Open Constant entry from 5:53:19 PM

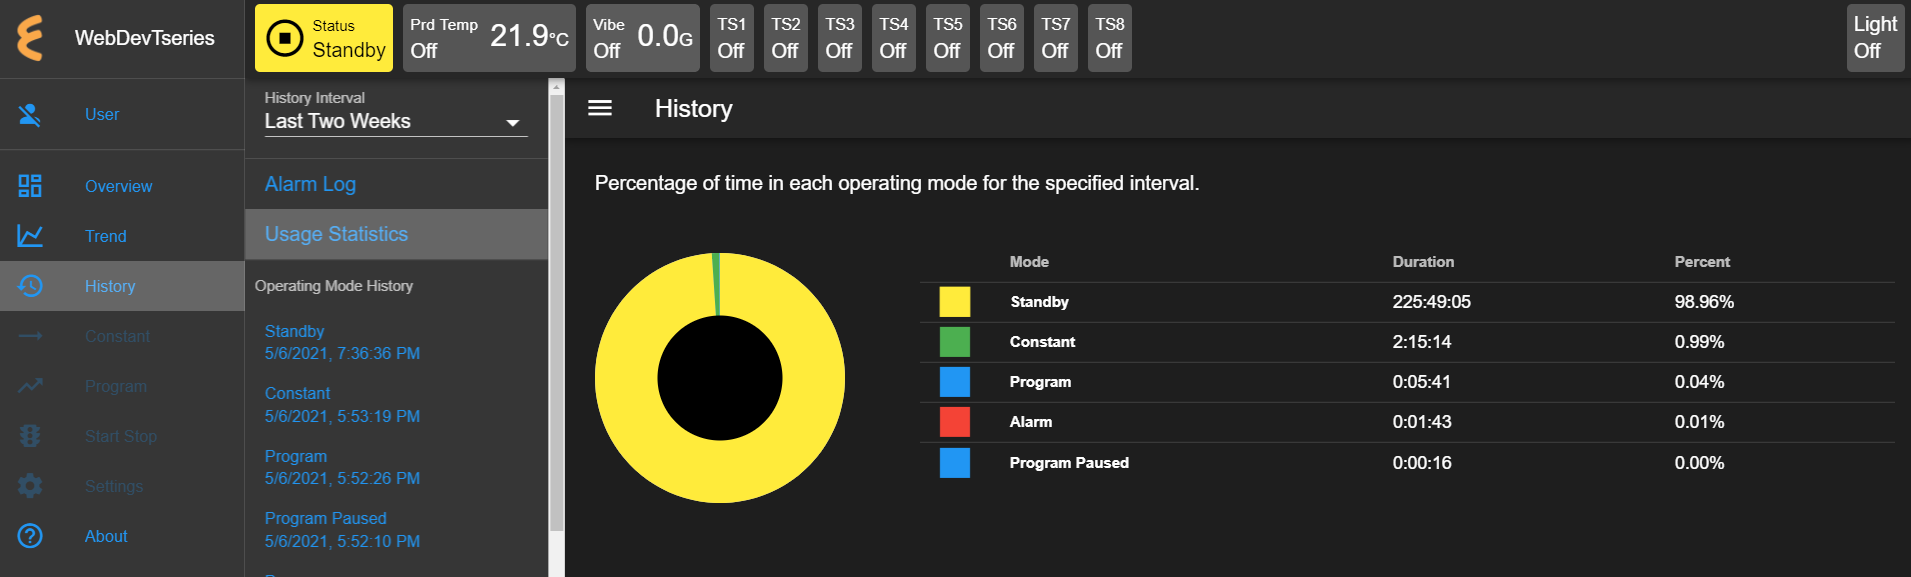[x=342, y=404]
